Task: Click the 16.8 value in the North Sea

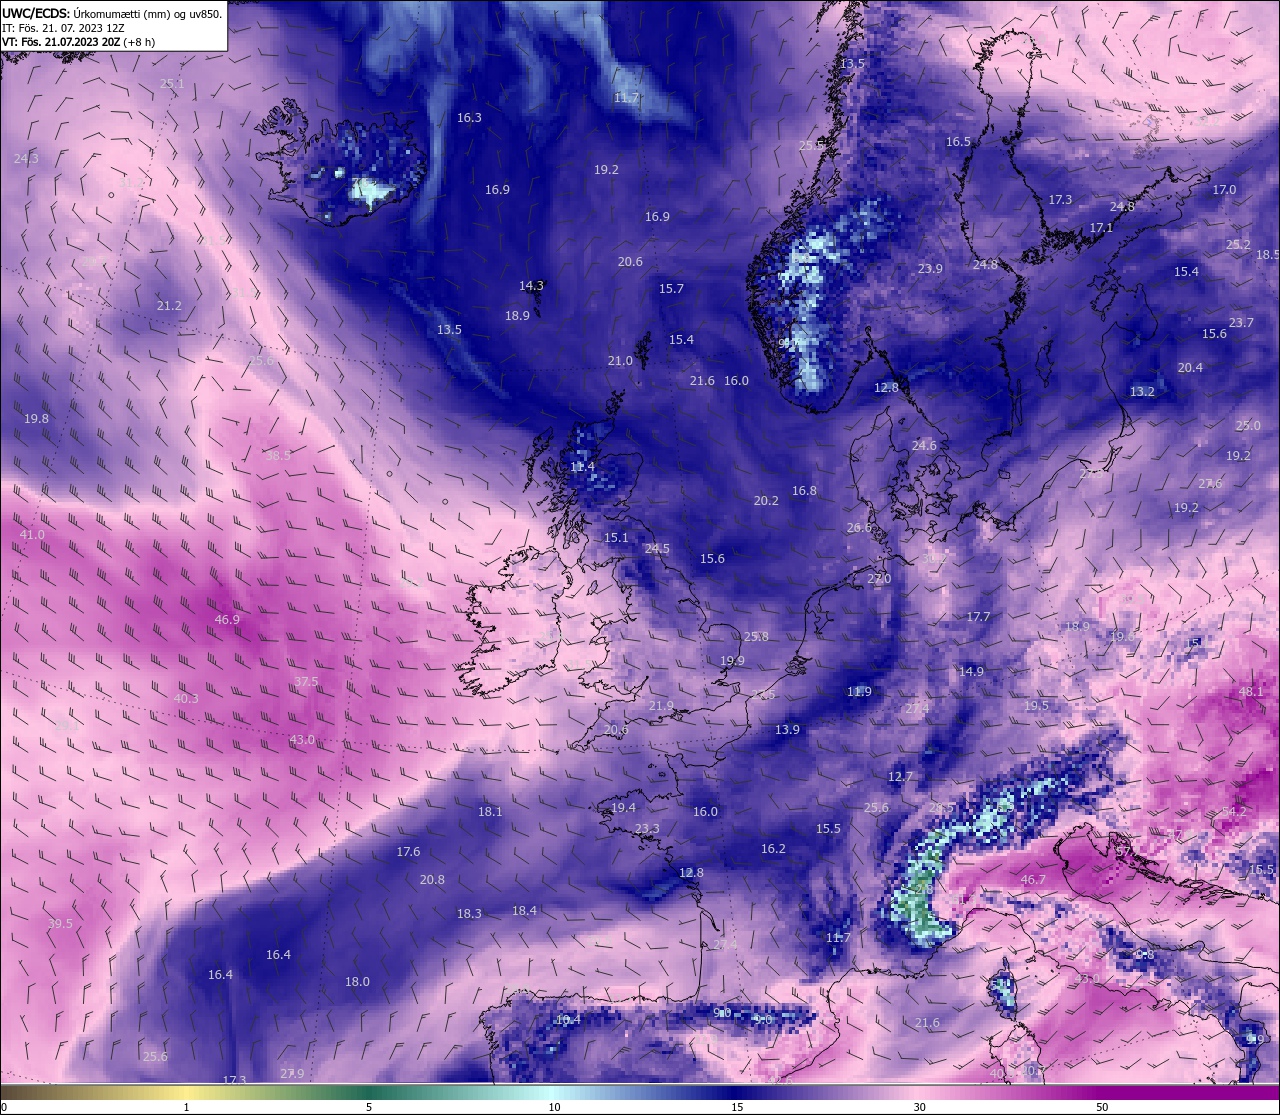Action: (x=804, y=491)
